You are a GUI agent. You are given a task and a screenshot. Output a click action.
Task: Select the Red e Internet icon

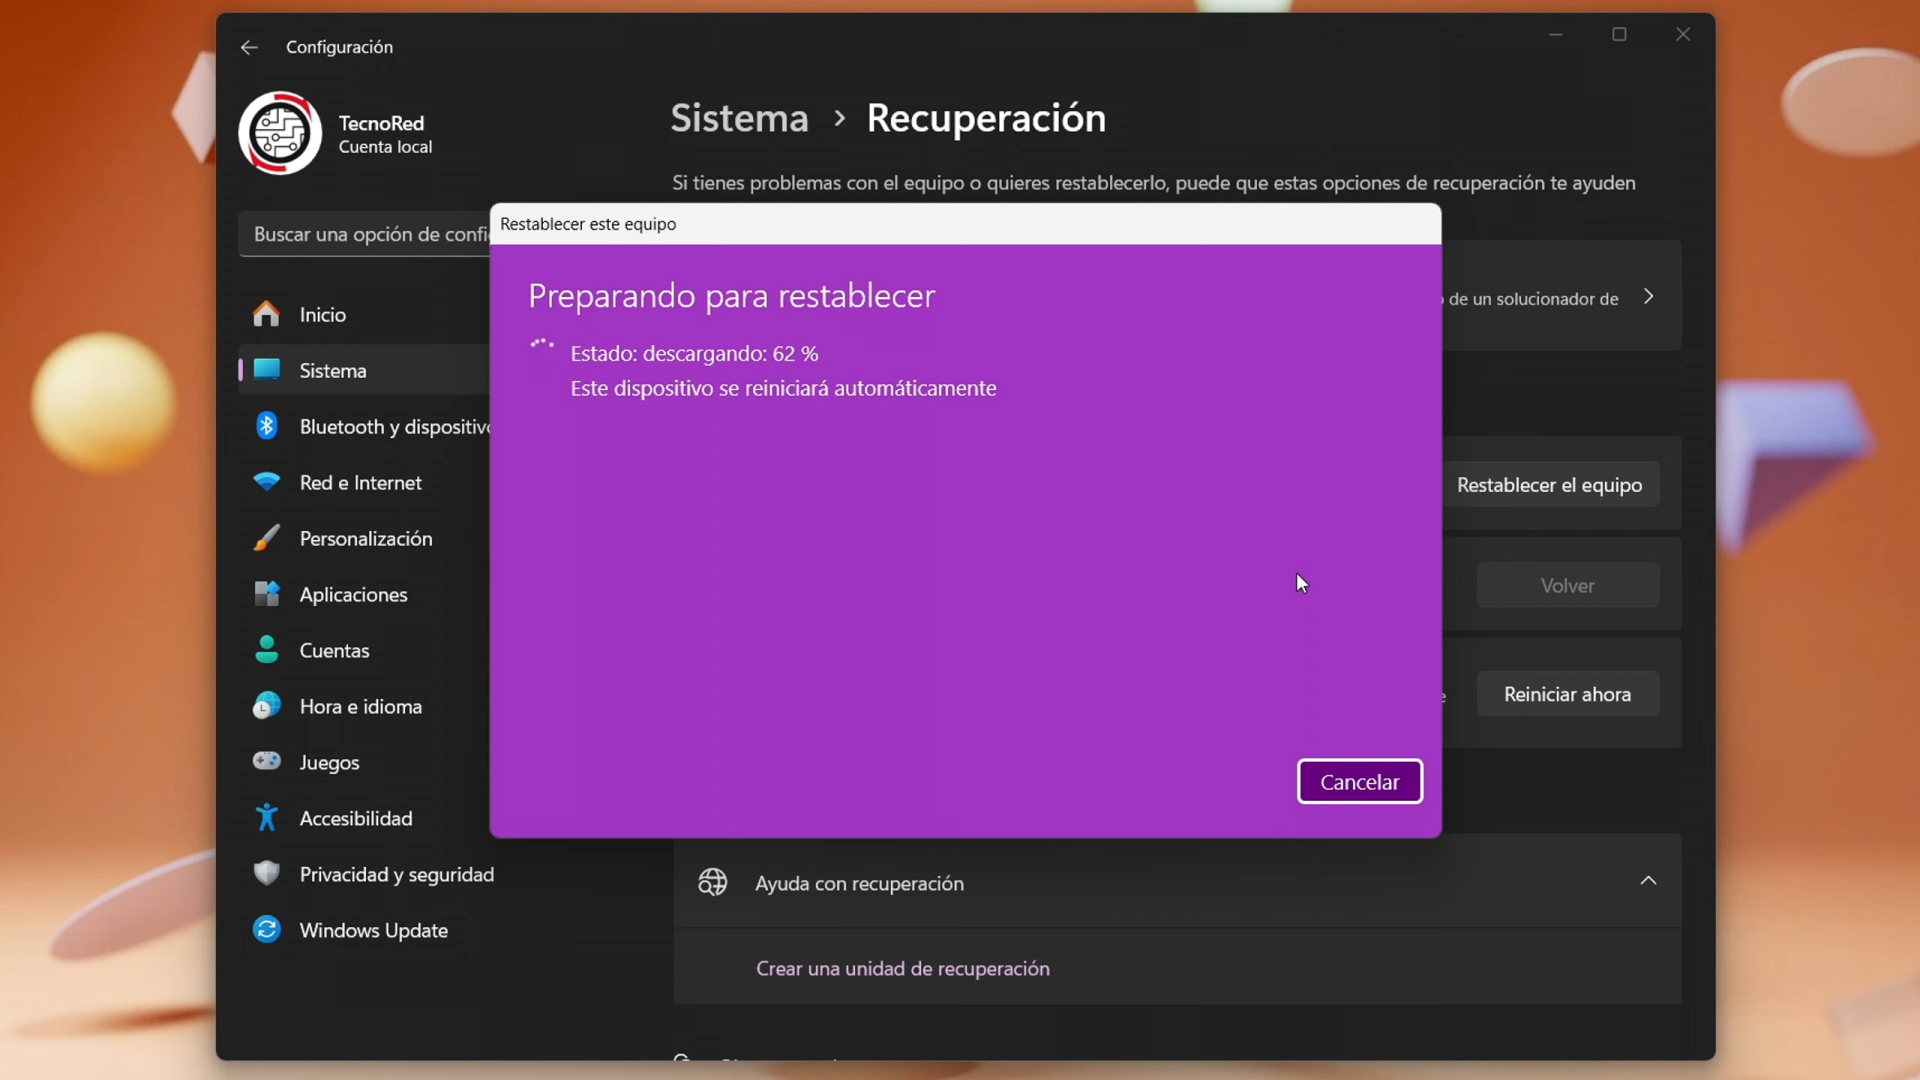click(x=267, y=482)
